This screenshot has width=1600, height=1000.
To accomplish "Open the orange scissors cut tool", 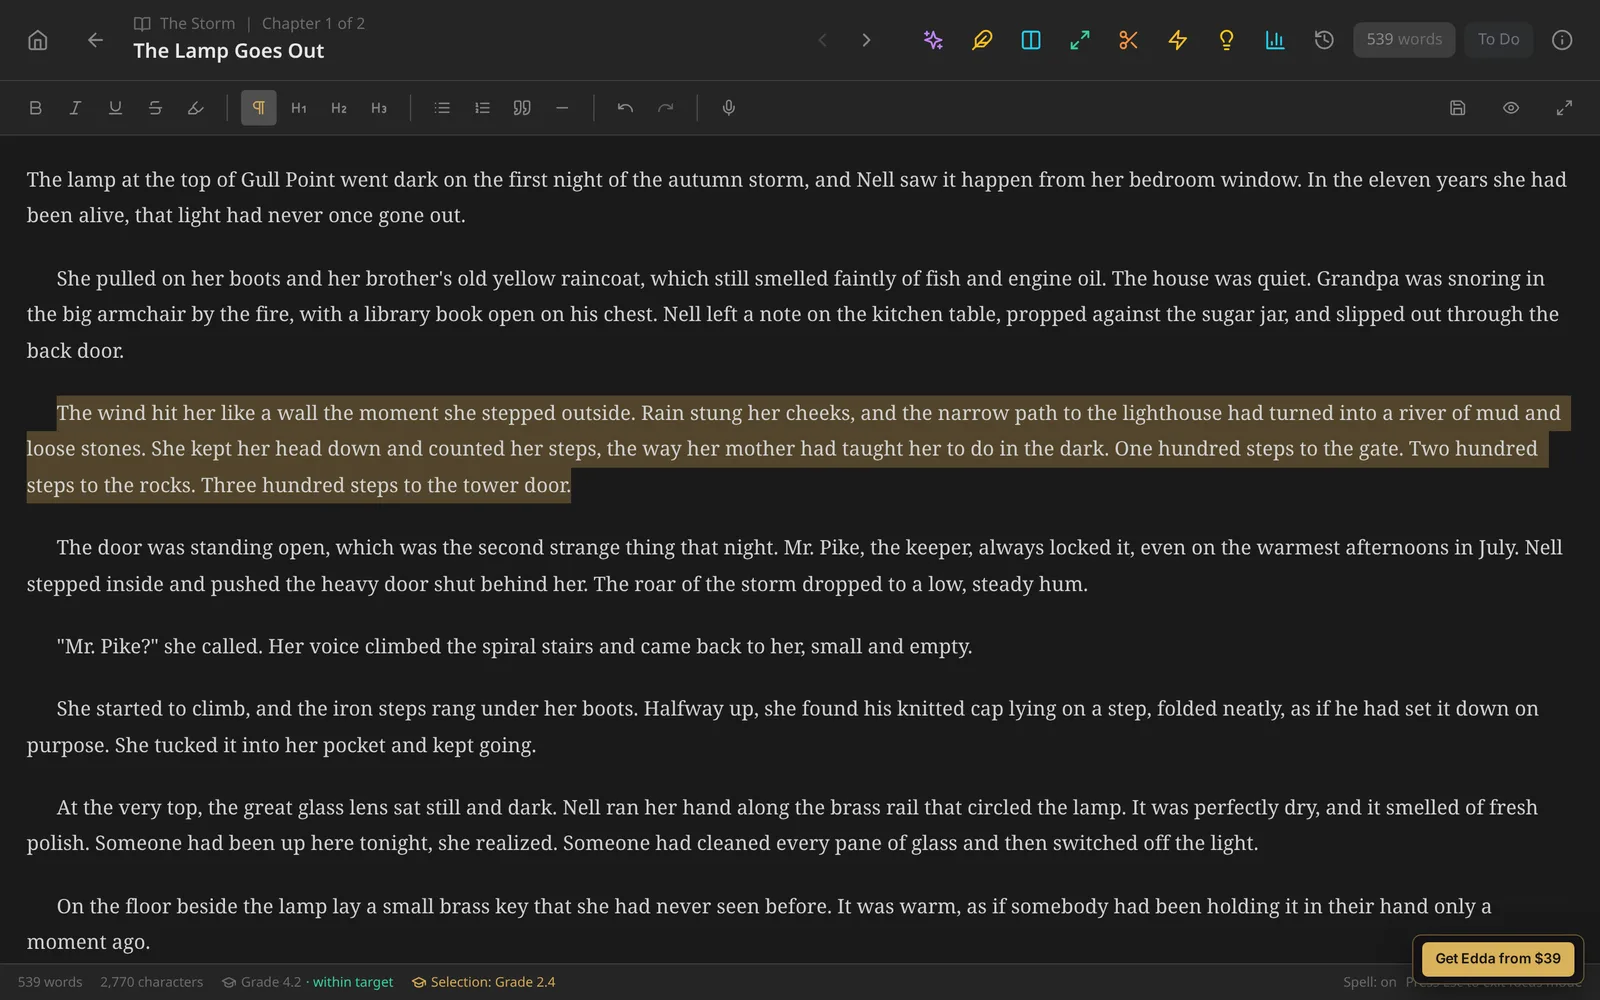I will [x=1128, y=40].
